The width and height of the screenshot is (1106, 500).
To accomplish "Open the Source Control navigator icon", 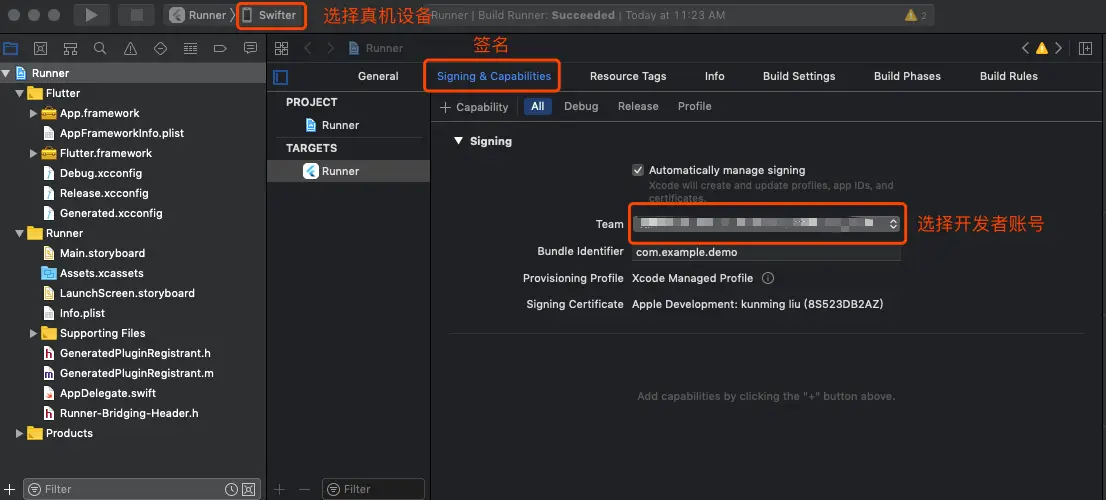I will 41,48.
